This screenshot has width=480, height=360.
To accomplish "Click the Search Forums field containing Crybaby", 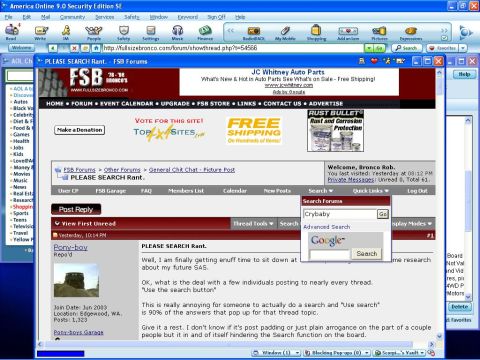I will pos(340,214).
